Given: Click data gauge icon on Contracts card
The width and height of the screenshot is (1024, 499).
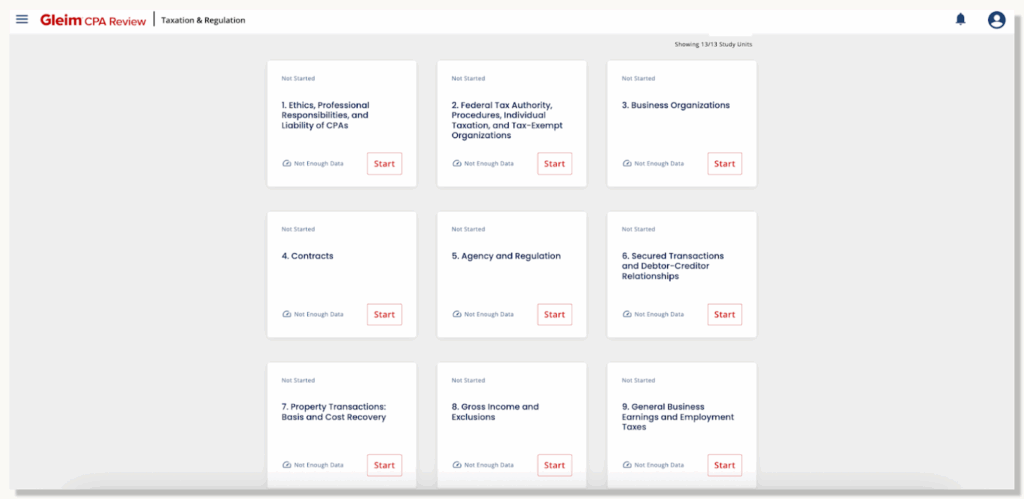Looking at the screenshot, I should [287, 314].
